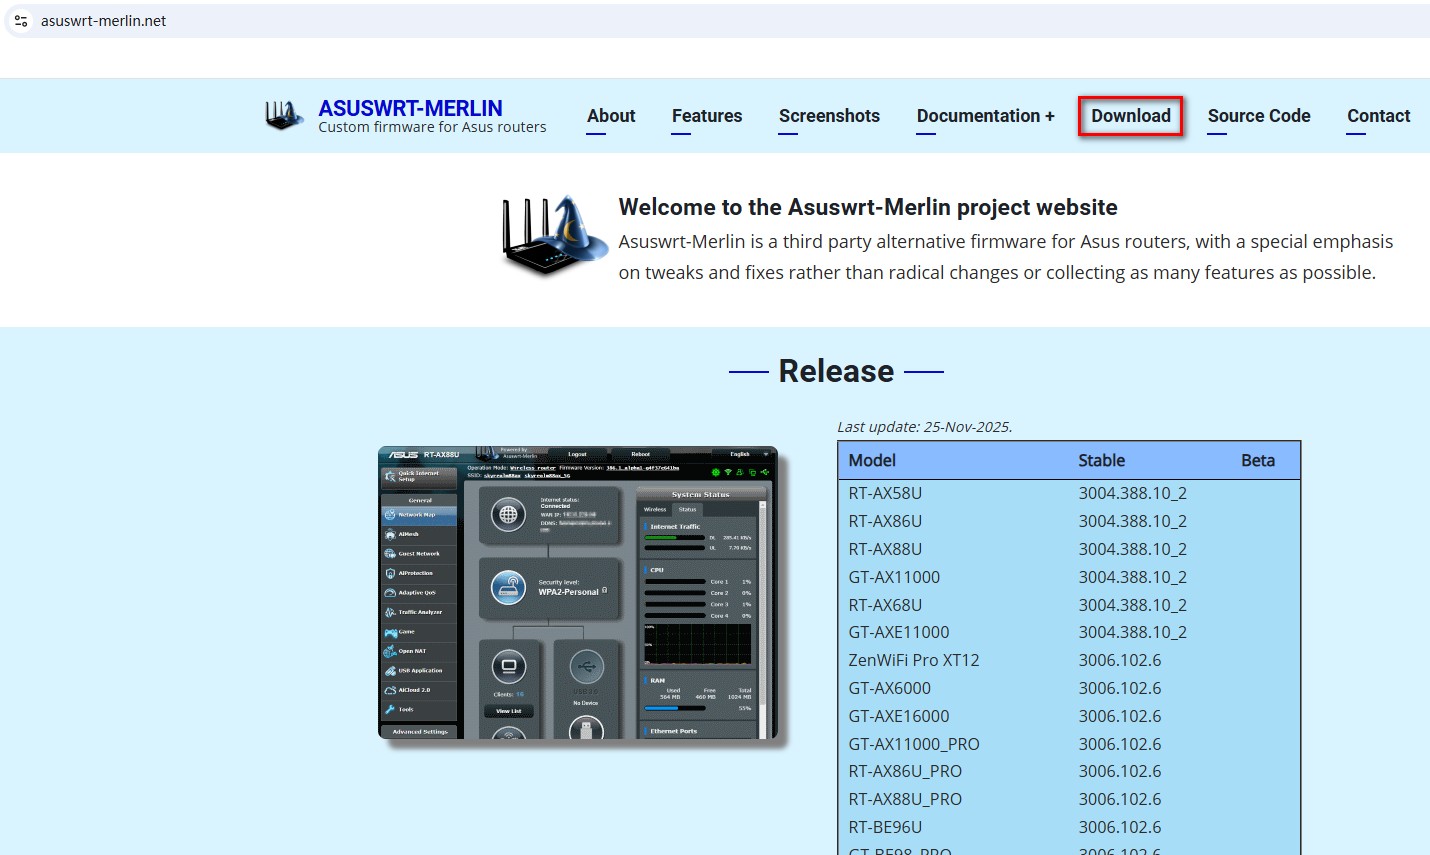Click RT-AX58U stable version 3004.388.10_2
1430x855 pixels.
(1132, 493)
